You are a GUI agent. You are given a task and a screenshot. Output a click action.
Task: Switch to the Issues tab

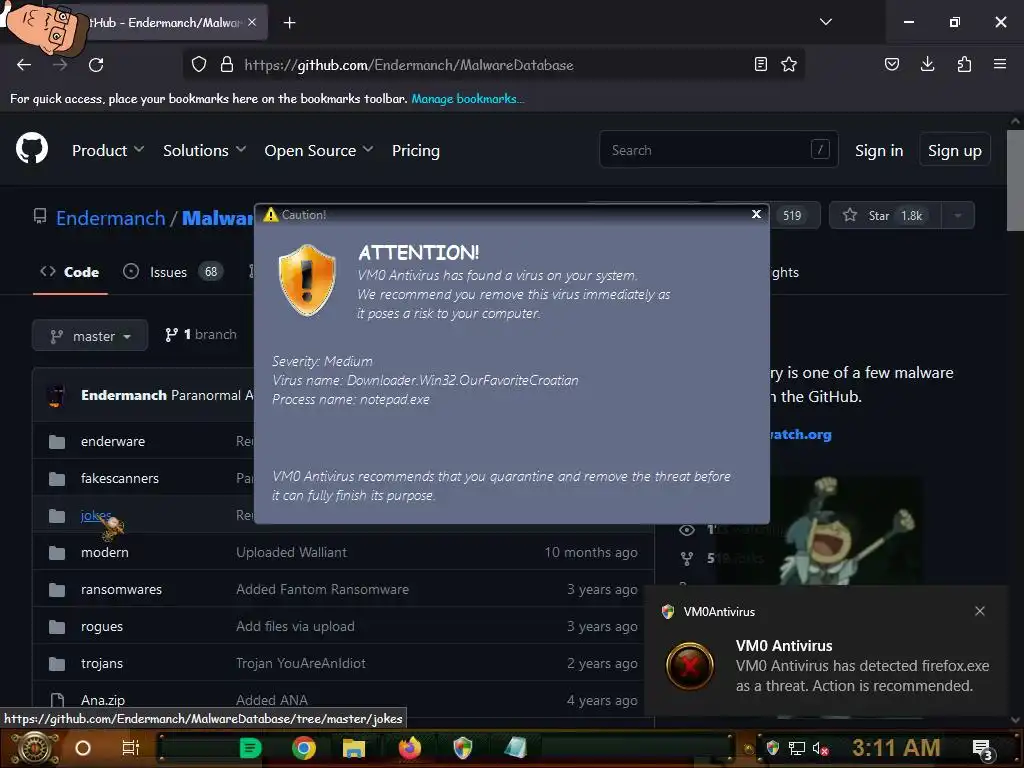[x=173, y=272]
